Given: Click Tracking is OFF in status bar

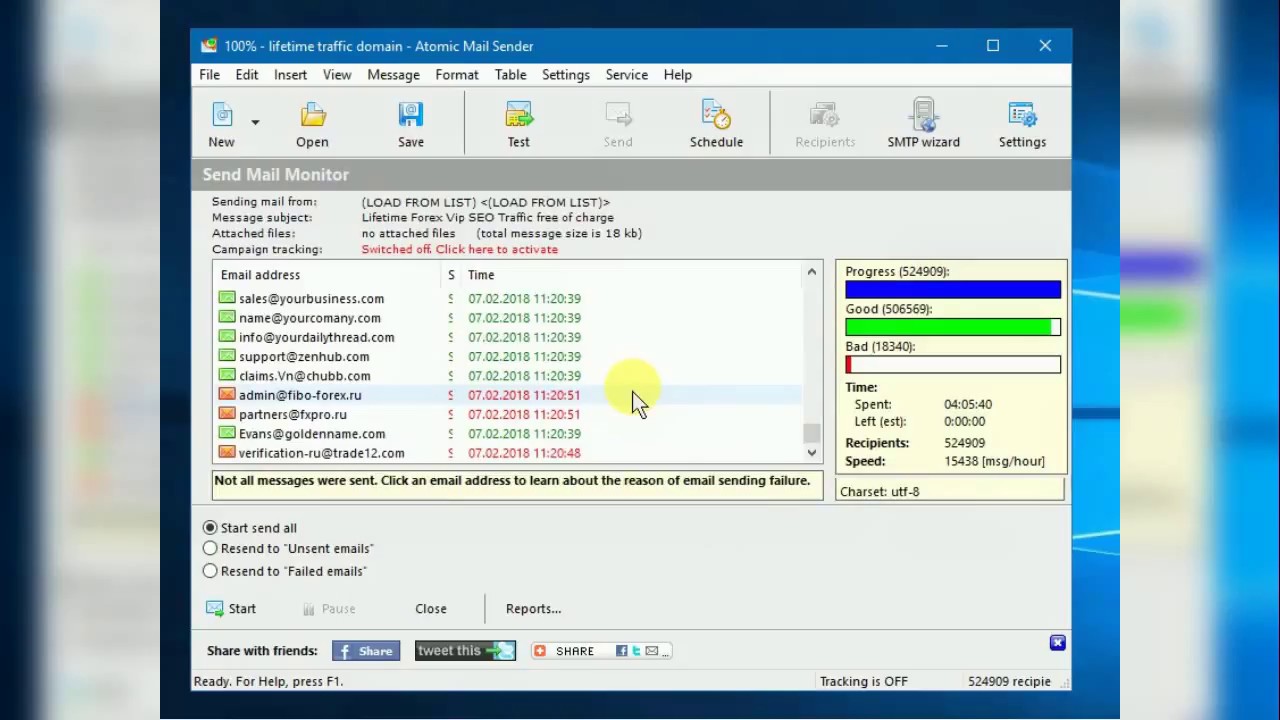Looking at the screenshot, I should click(x=864, y=681).
